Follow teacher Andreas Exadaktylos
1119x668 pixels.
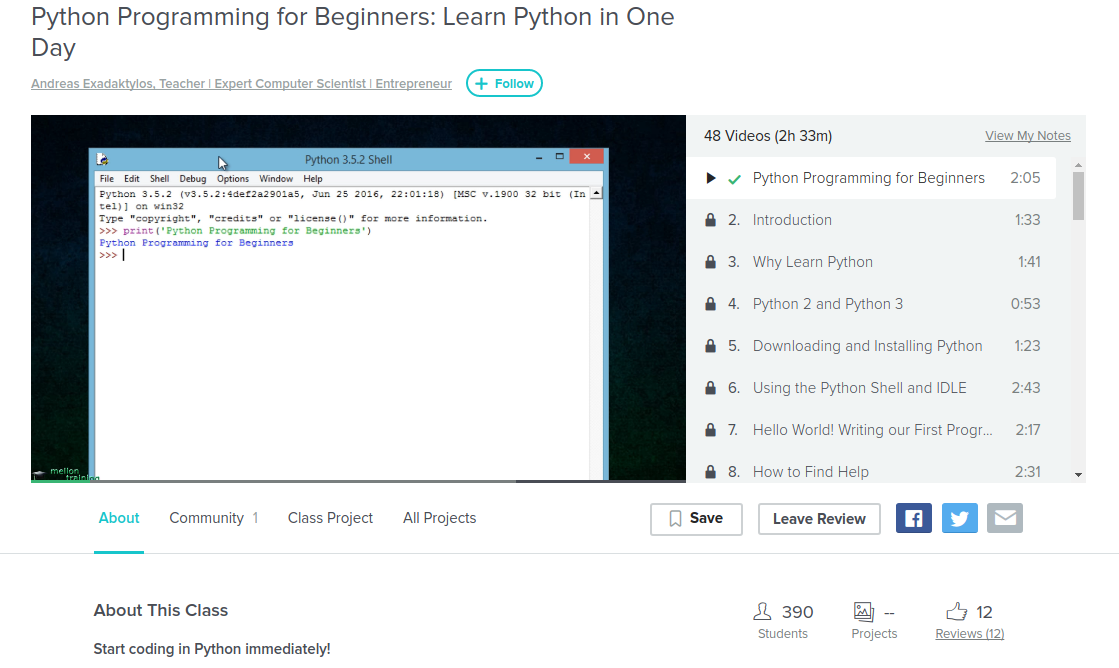[504, 83]
